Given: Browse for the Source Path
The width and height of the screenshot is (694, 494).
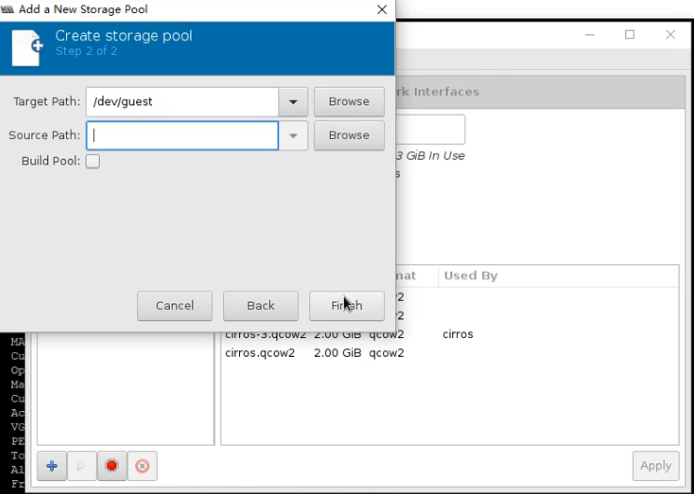Looking at the screenshot, I should tap(349, 136).
